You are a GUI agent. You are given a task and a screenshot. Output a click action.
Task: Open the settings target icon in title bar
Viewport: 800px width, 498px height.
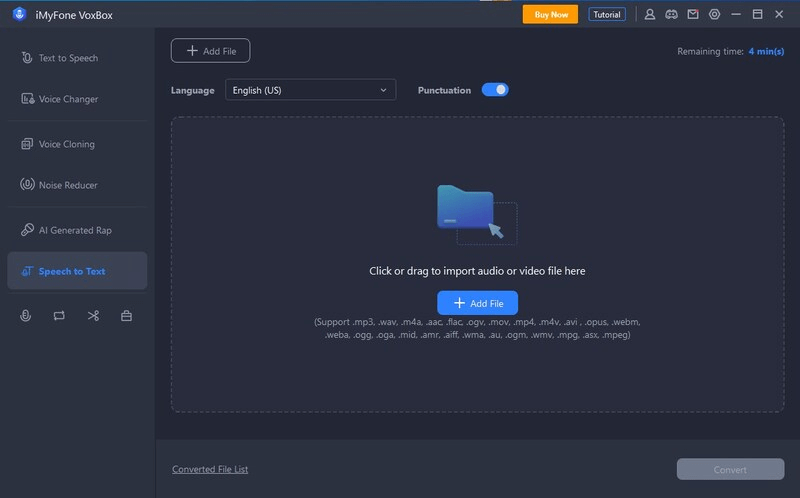pos(714,14)
